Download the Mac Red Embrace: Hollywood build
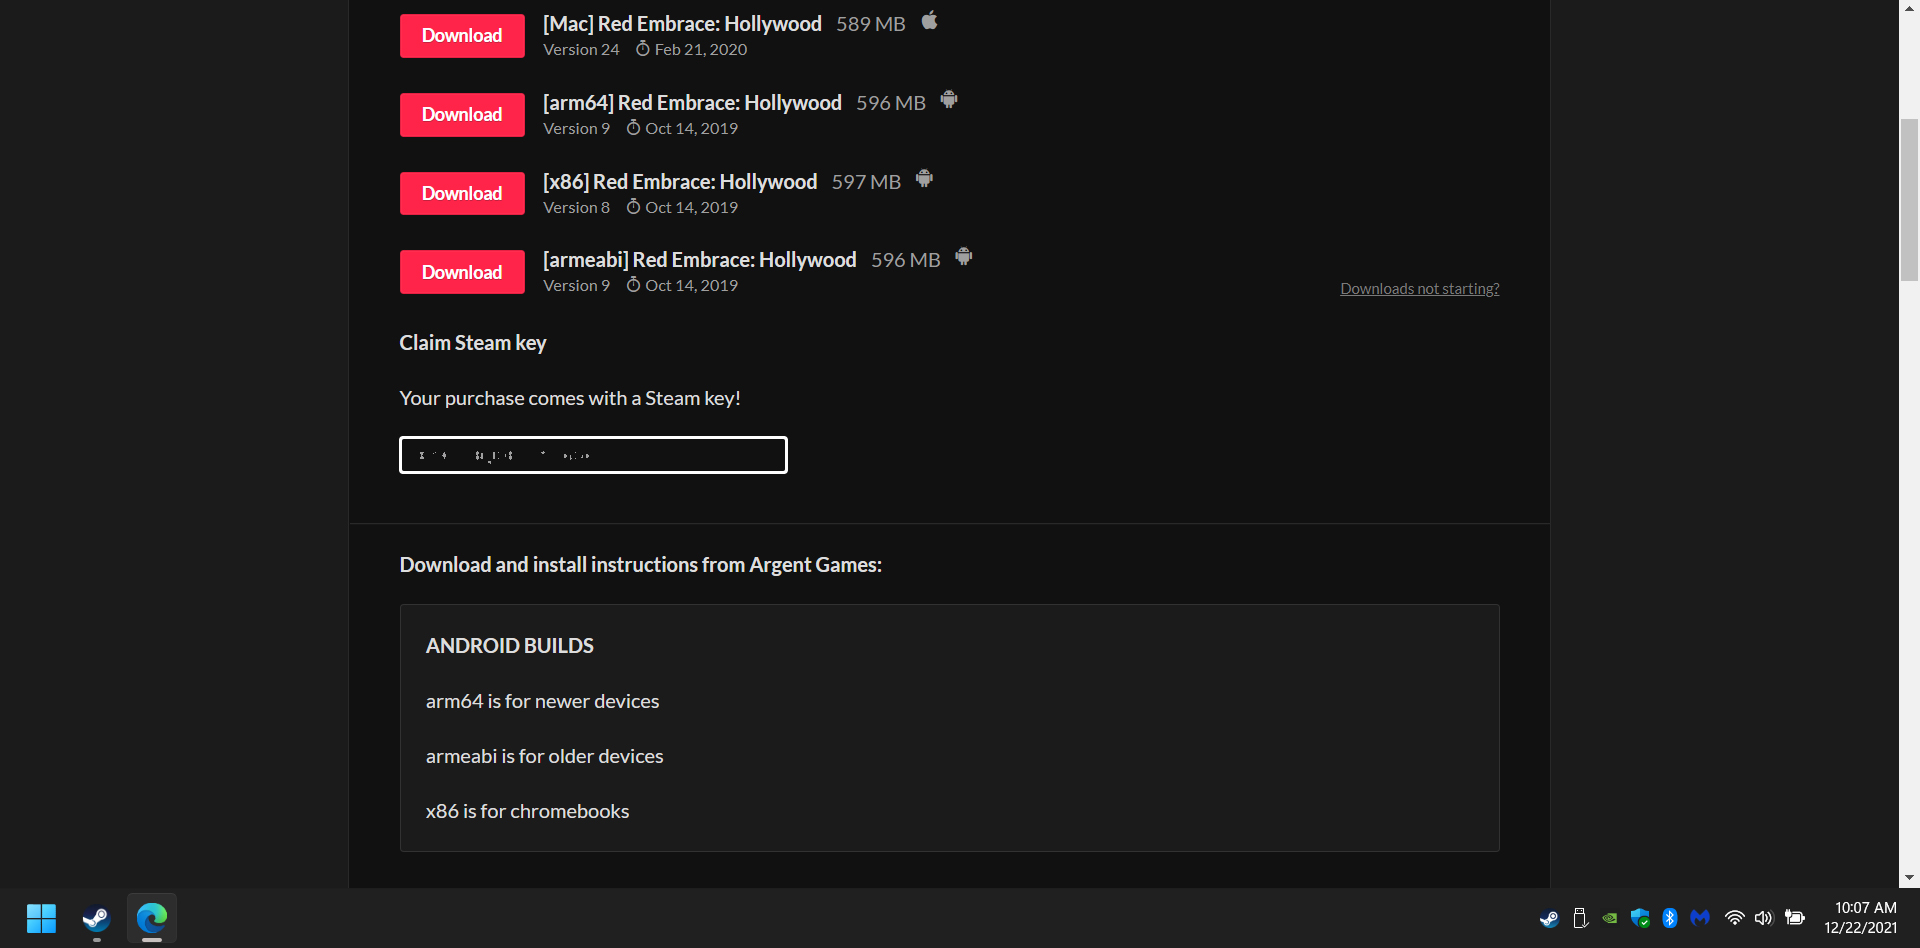Image resolution: width=1920 pixels, height=948 pixels. tap(462, 36)
